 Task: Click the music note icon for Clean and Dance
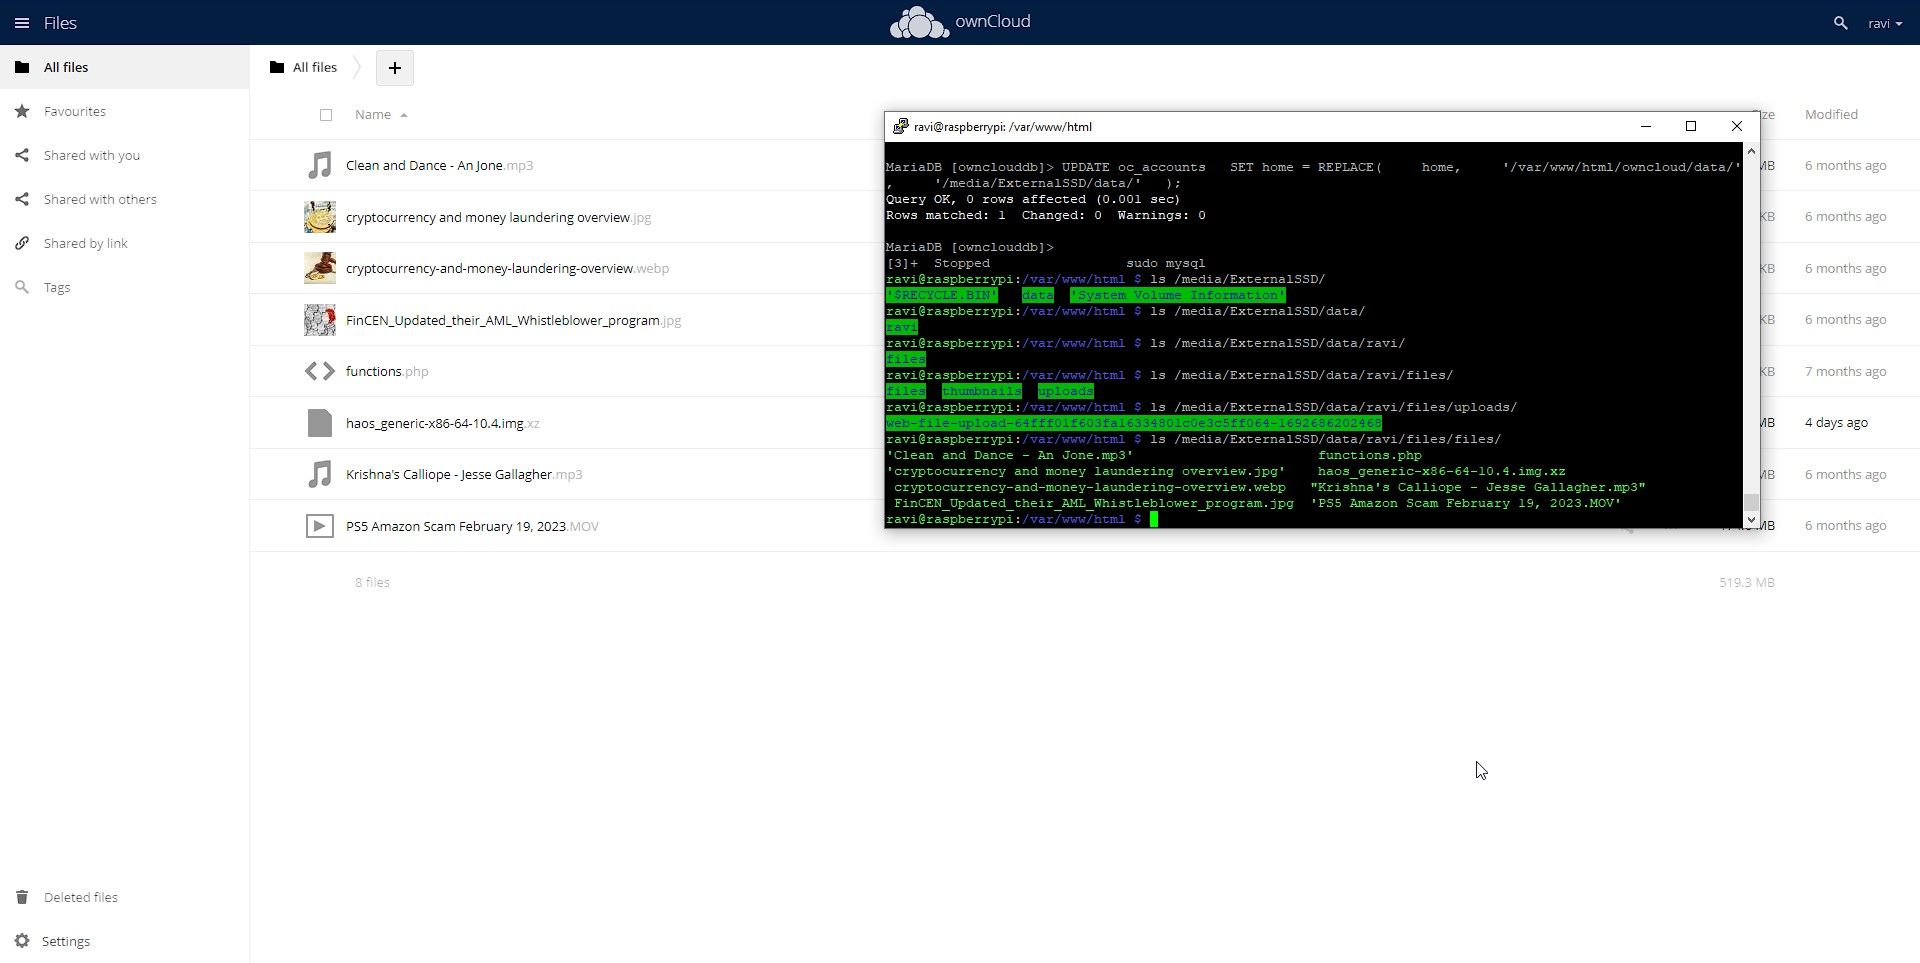tap(318, 165)
